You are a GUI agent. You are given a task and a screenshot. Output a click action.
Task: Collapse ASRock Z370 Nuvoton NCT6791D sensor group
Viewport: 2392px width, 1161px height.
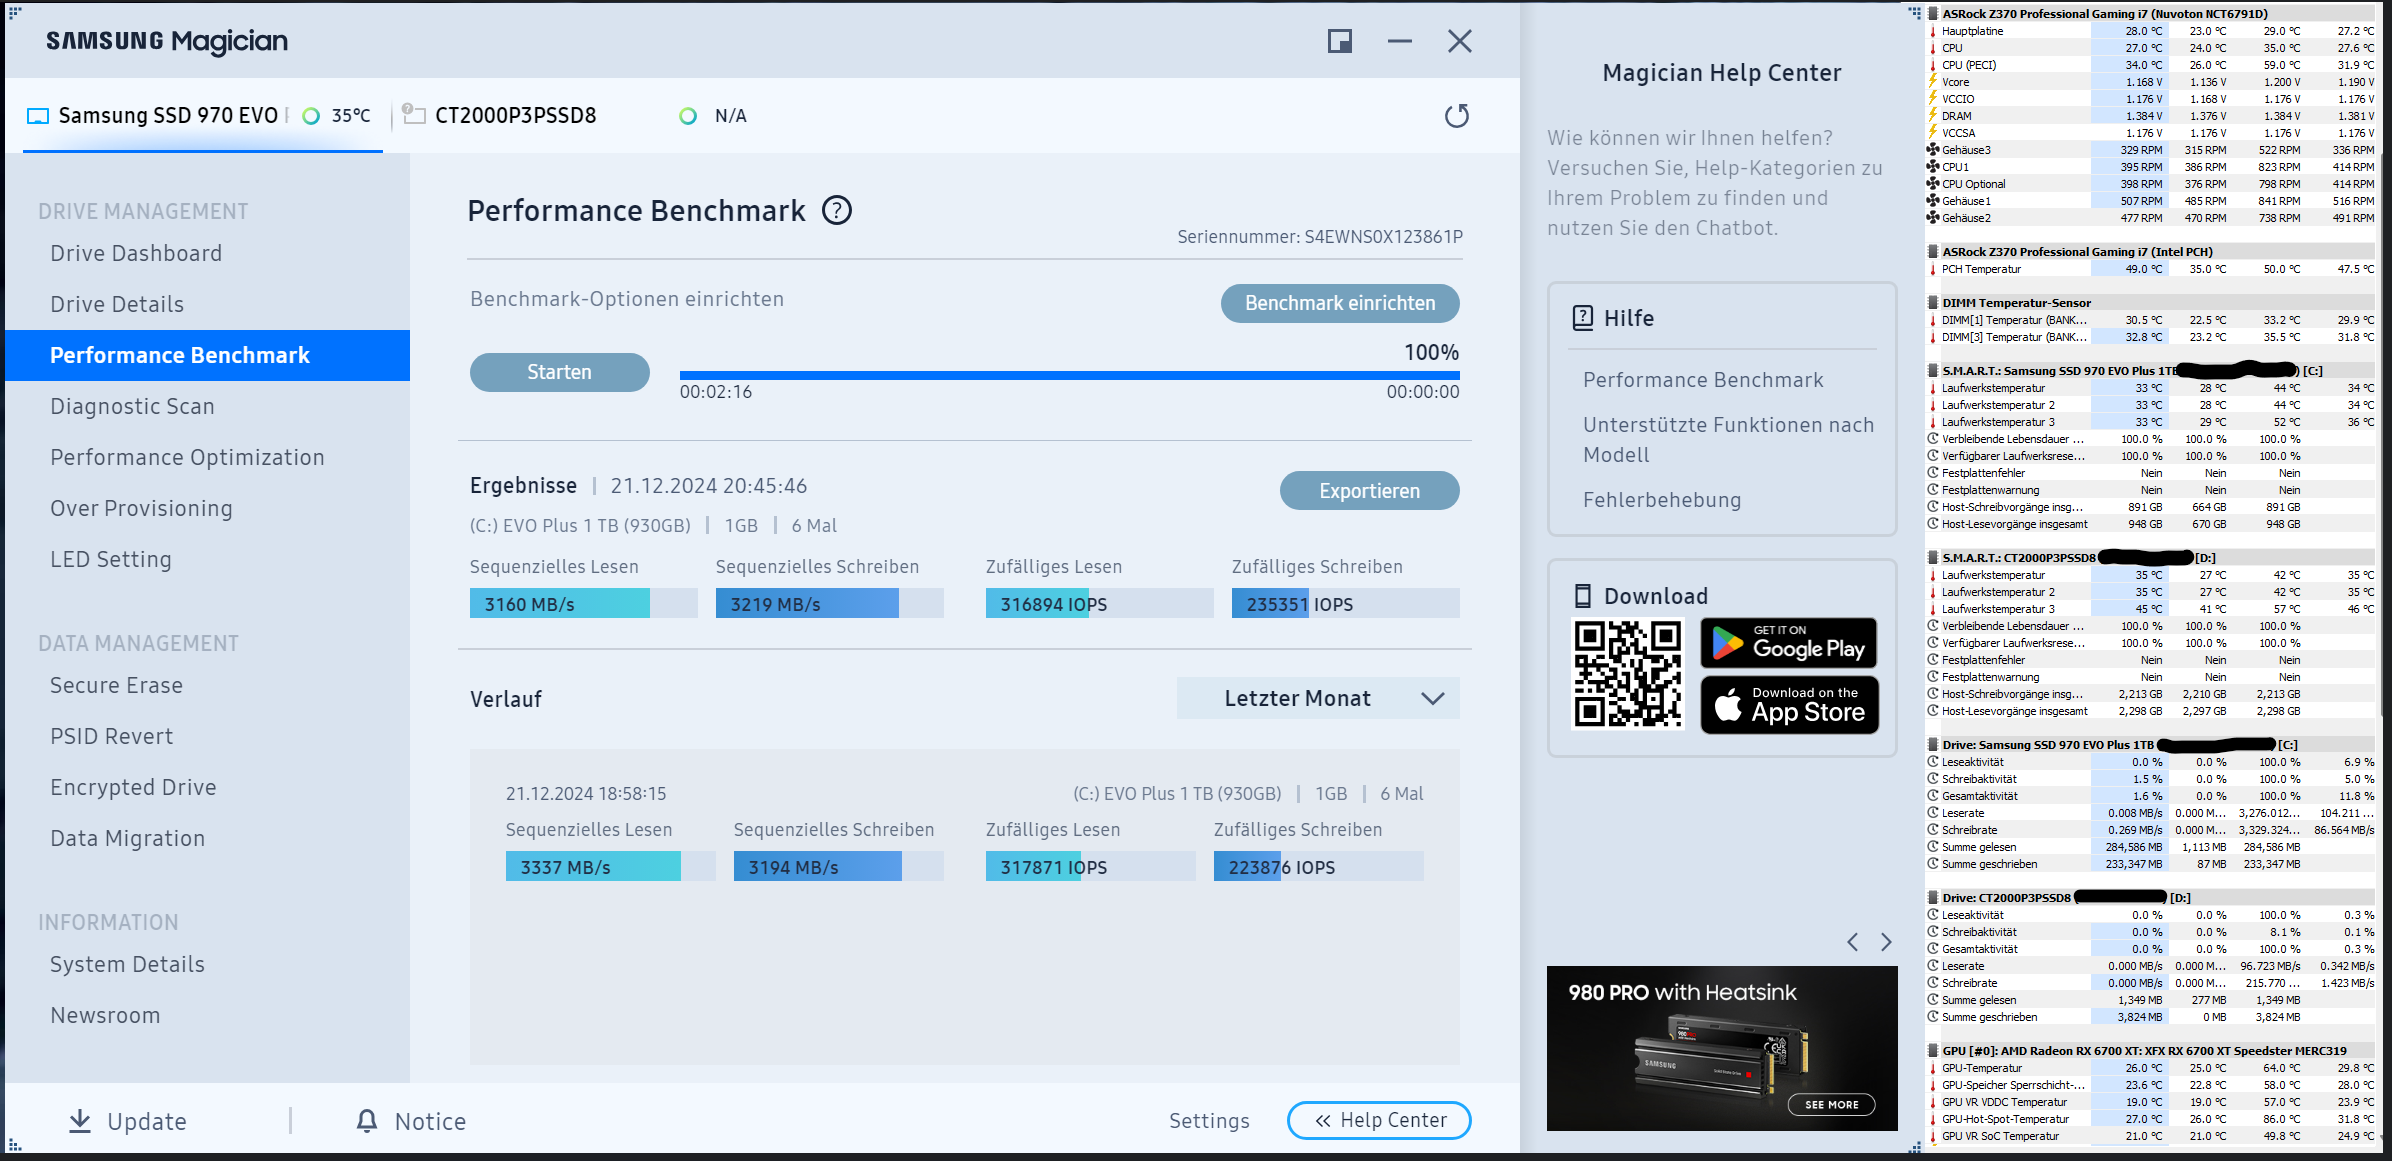click(1933, 14)
